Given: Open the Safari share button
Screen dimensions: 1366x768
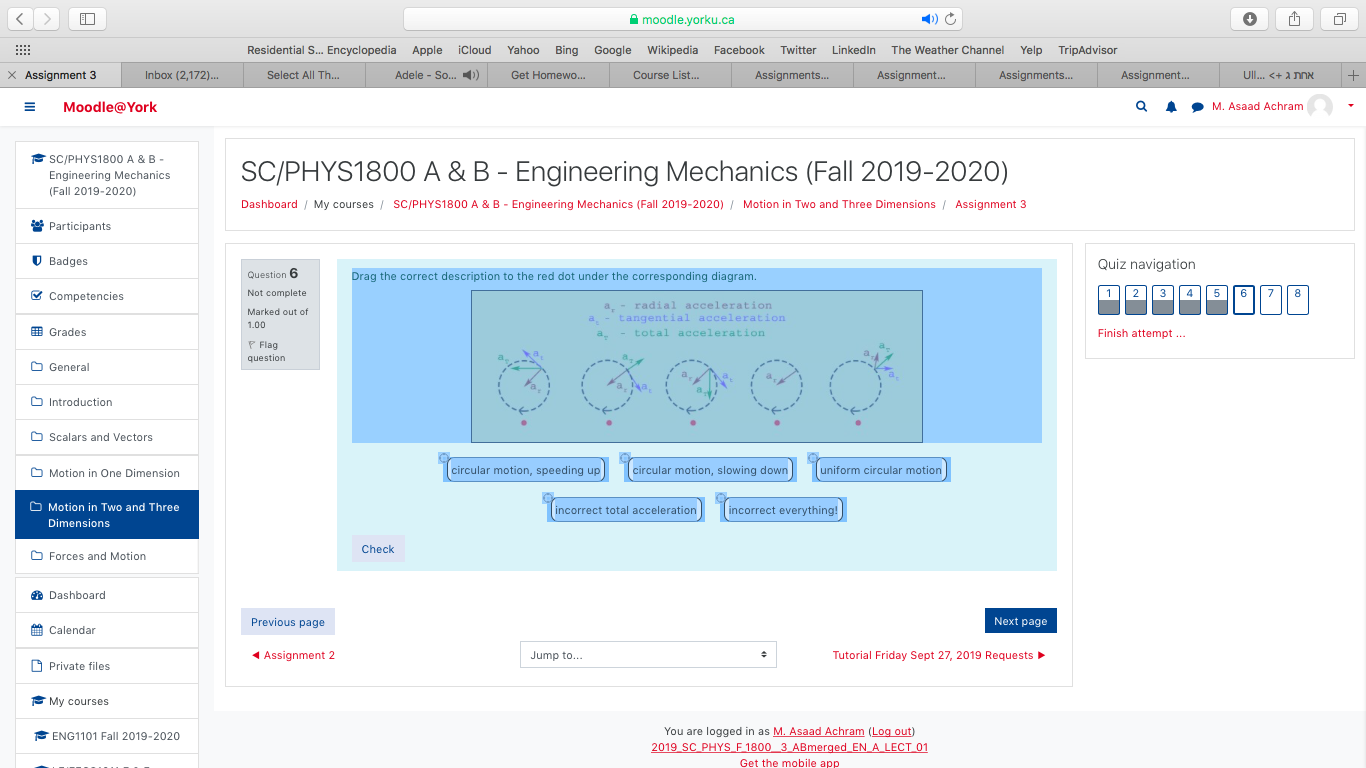Looking at the screenshot, I should 1294,19.
